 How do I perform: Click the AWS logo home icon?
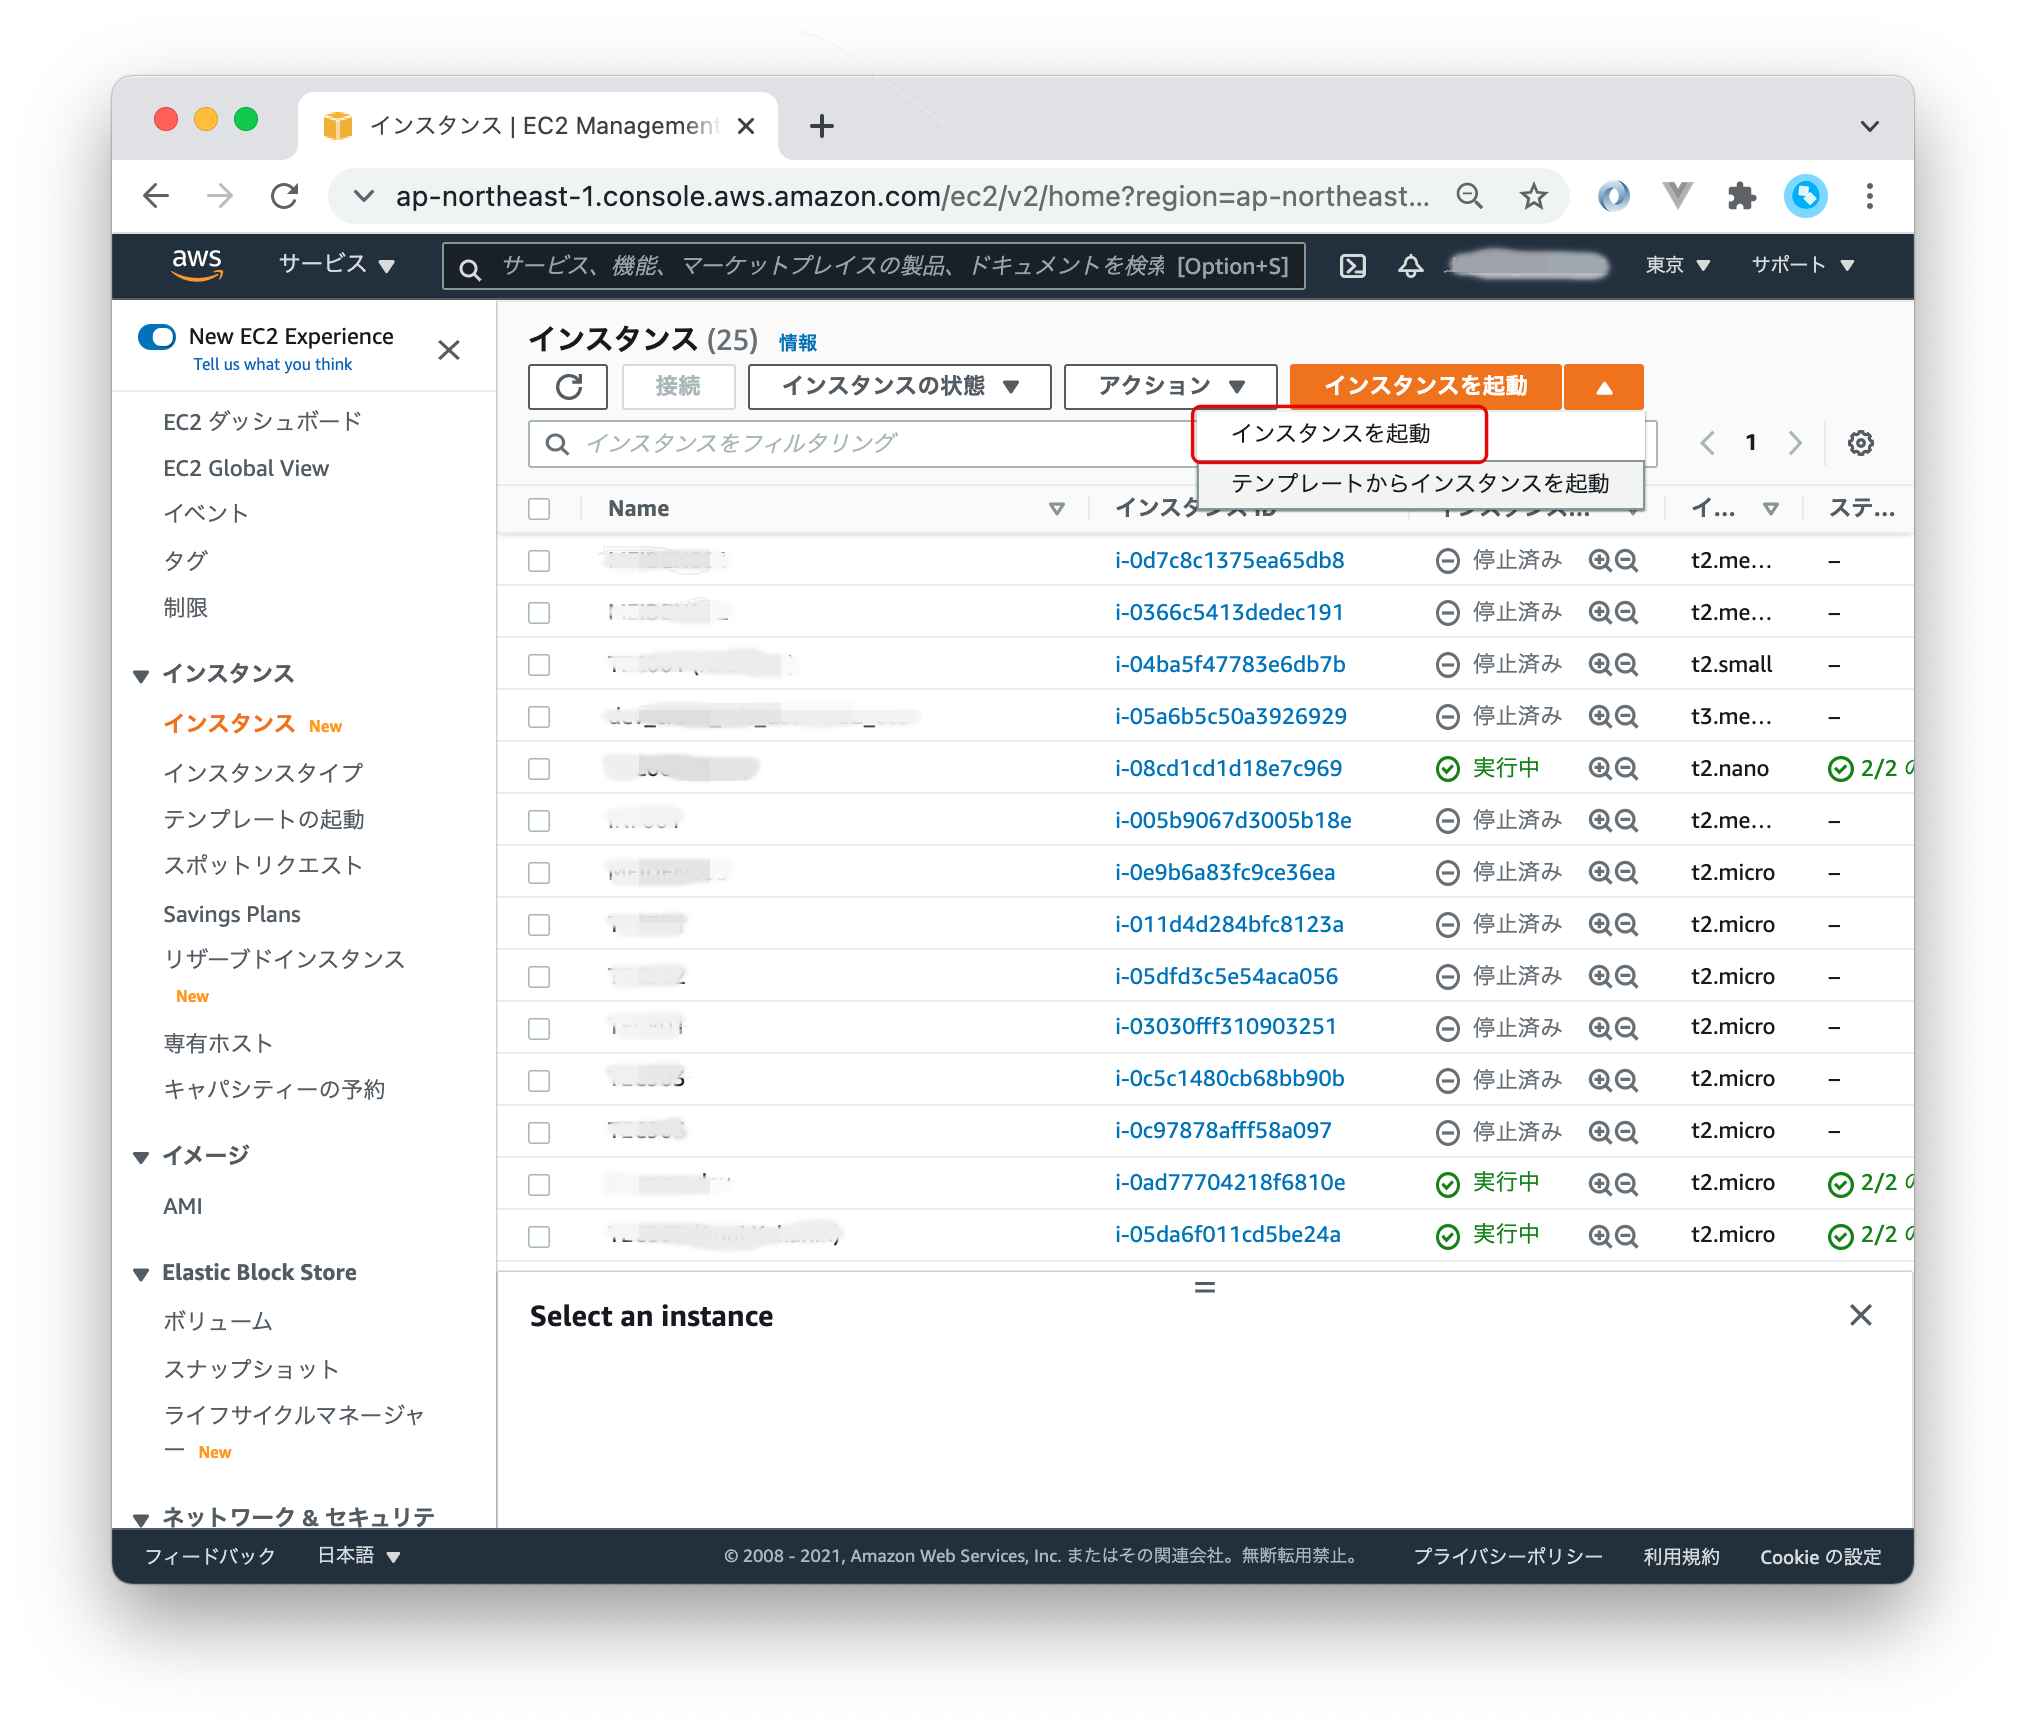[197, 265]
